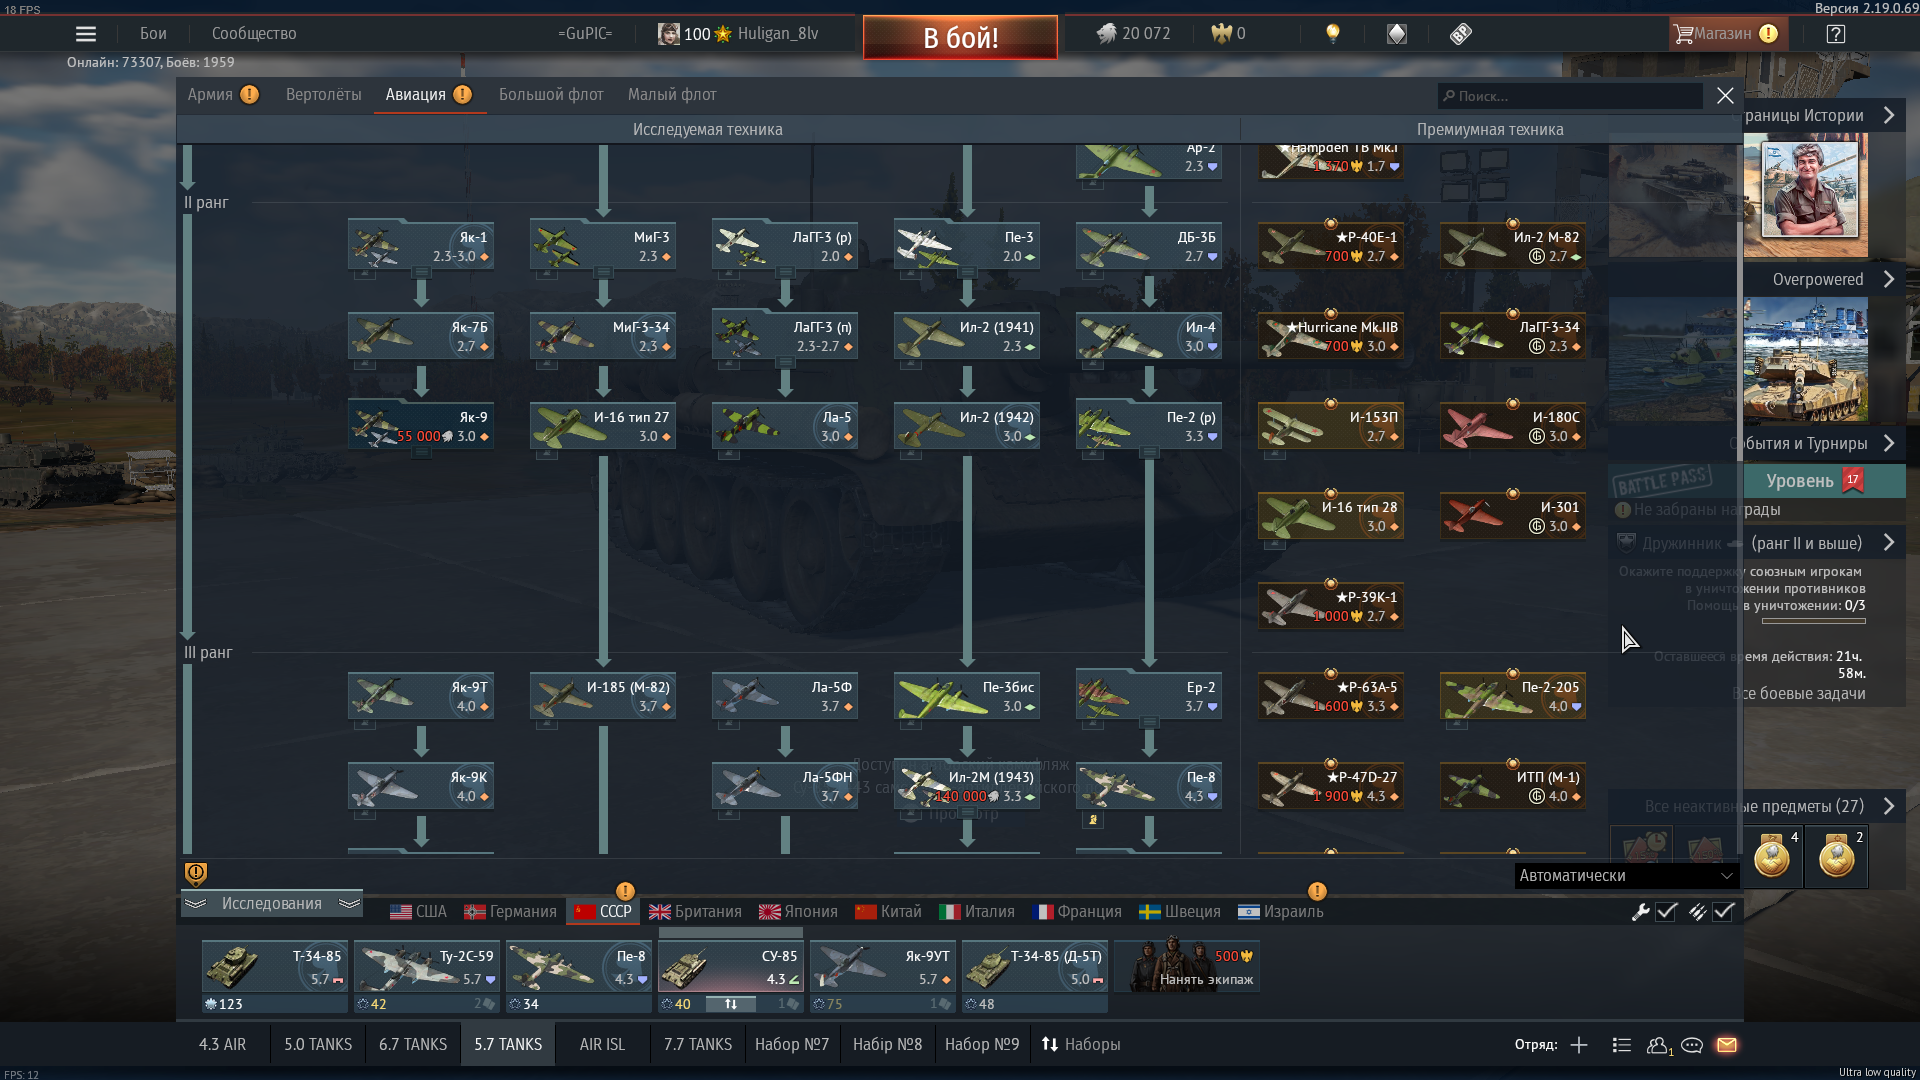This screenshot has height=1080, width=1920.
Task: Expand Страницы Истории section arrow
Action: click(x=1889, y=115)
